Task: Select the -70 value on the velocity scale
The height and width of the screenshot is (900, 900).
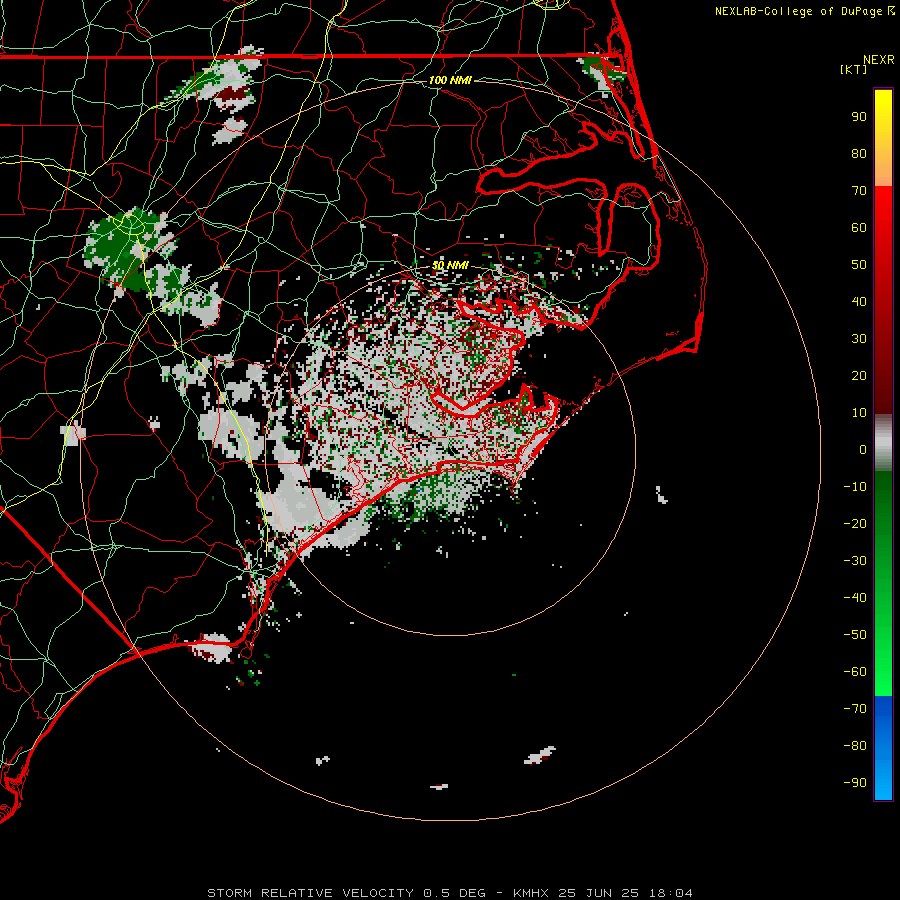Action: (x=855, y=709)
